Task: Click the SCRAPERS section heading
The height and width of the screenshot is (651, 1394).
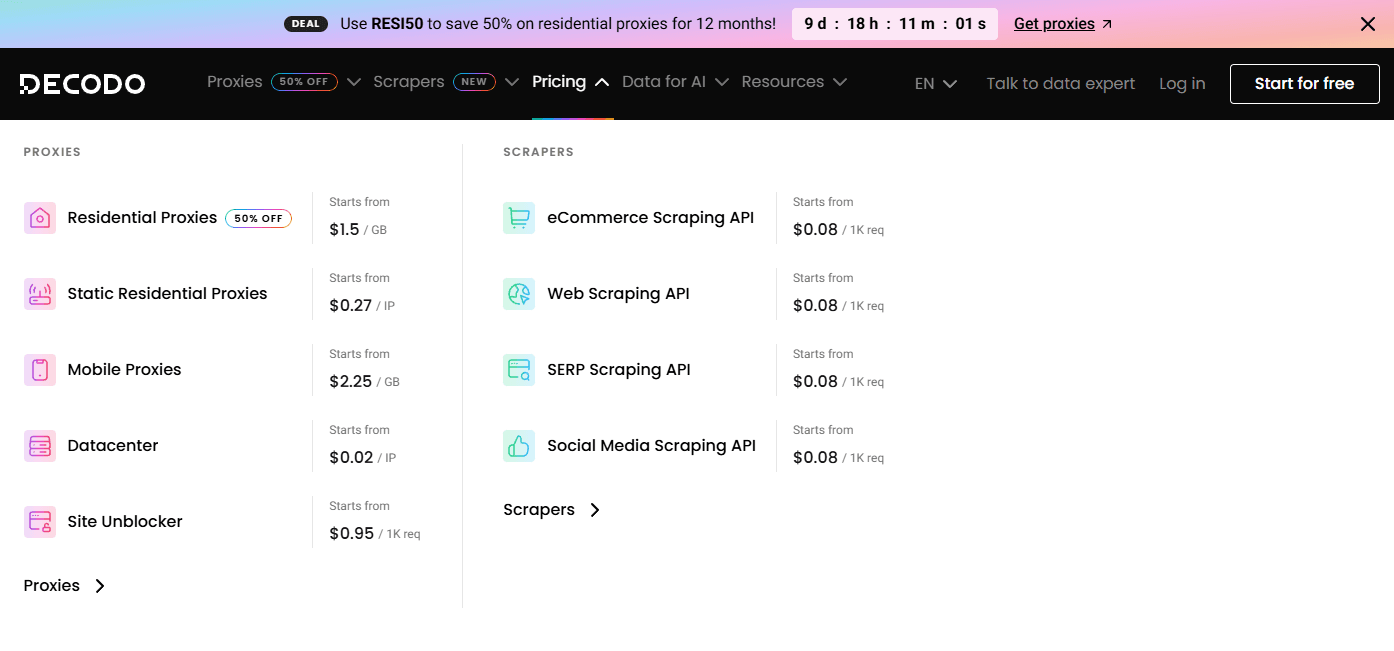Action: coord(538,152)
